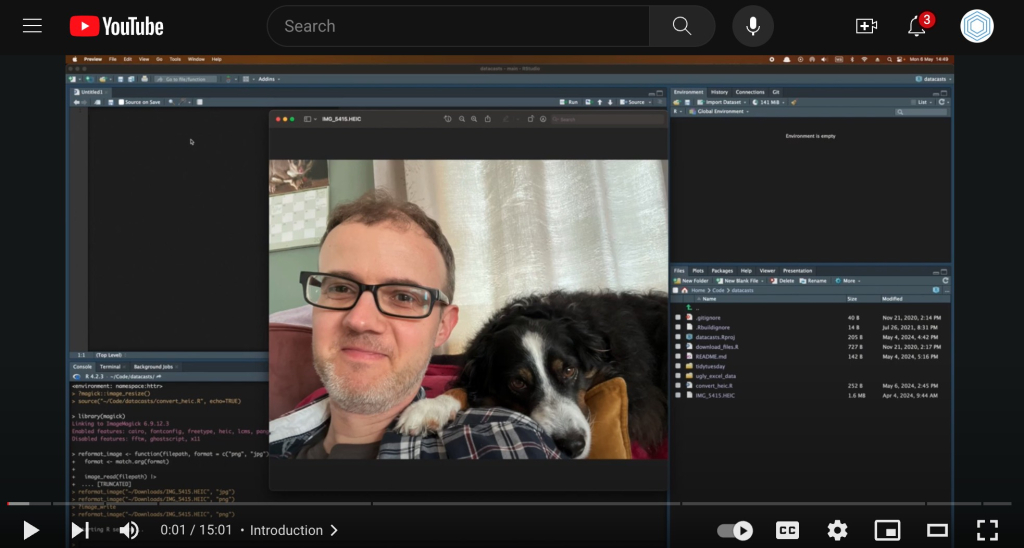
Task: Open the Import Dataset dropdown
Action: point(722,102)
